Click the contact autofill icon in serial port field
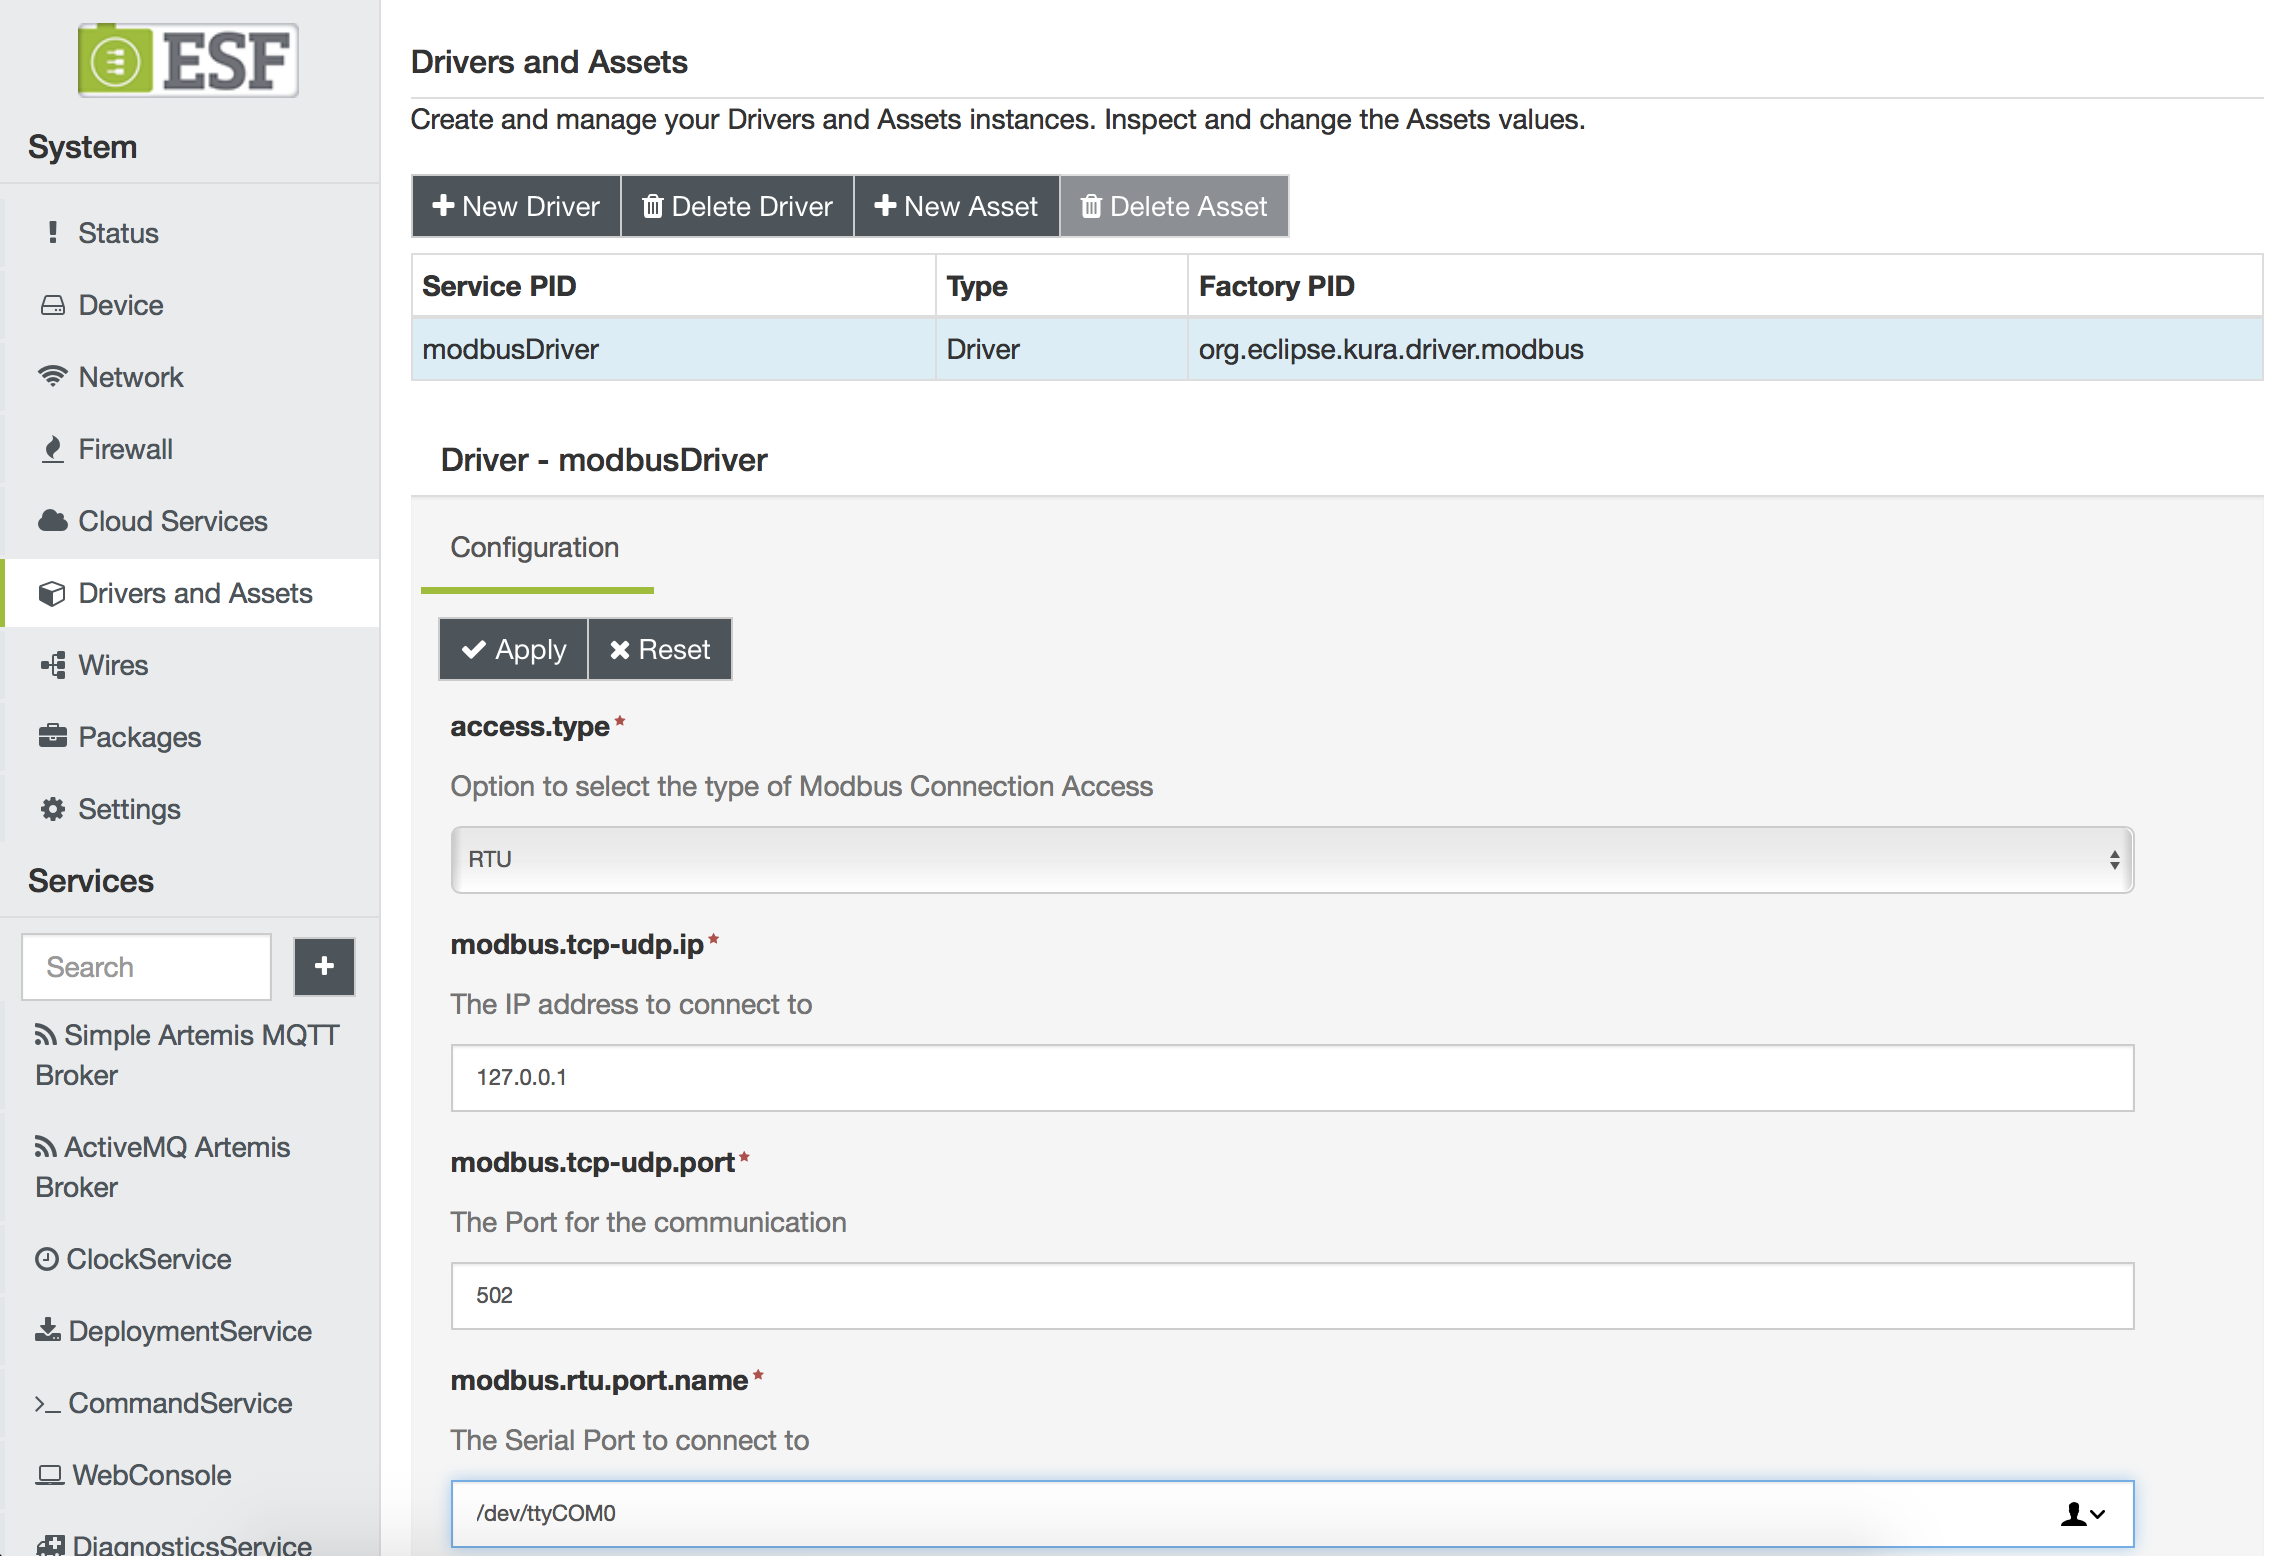2288x1556 pixels. 2082,1514
